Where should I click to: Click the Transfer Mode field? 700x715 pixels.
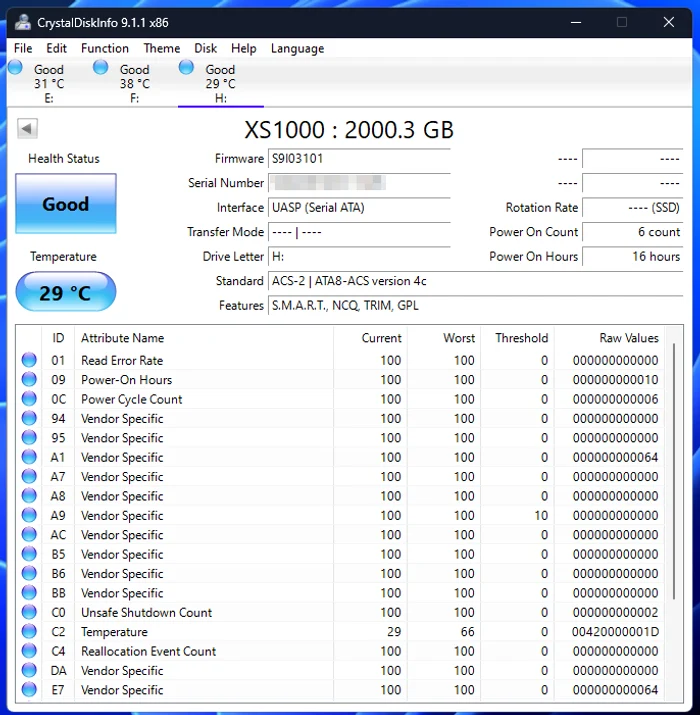(x=359, y=232)
